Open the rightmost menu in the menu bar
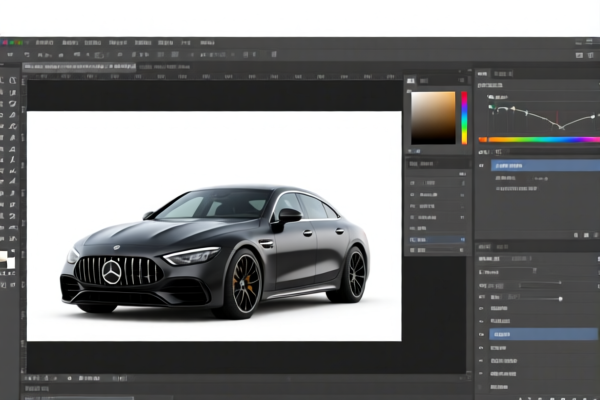This screenshot has width=600, height=400. tap(207, 43)
